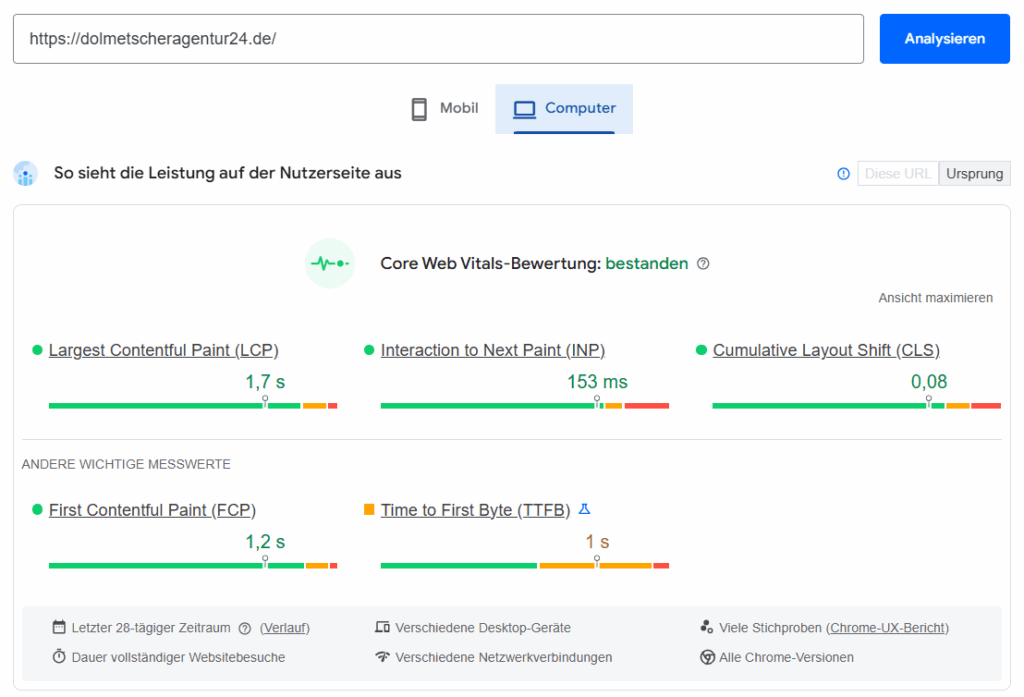
Task: Click the LCP value 1,7 s
Action: tap(265, 382)
